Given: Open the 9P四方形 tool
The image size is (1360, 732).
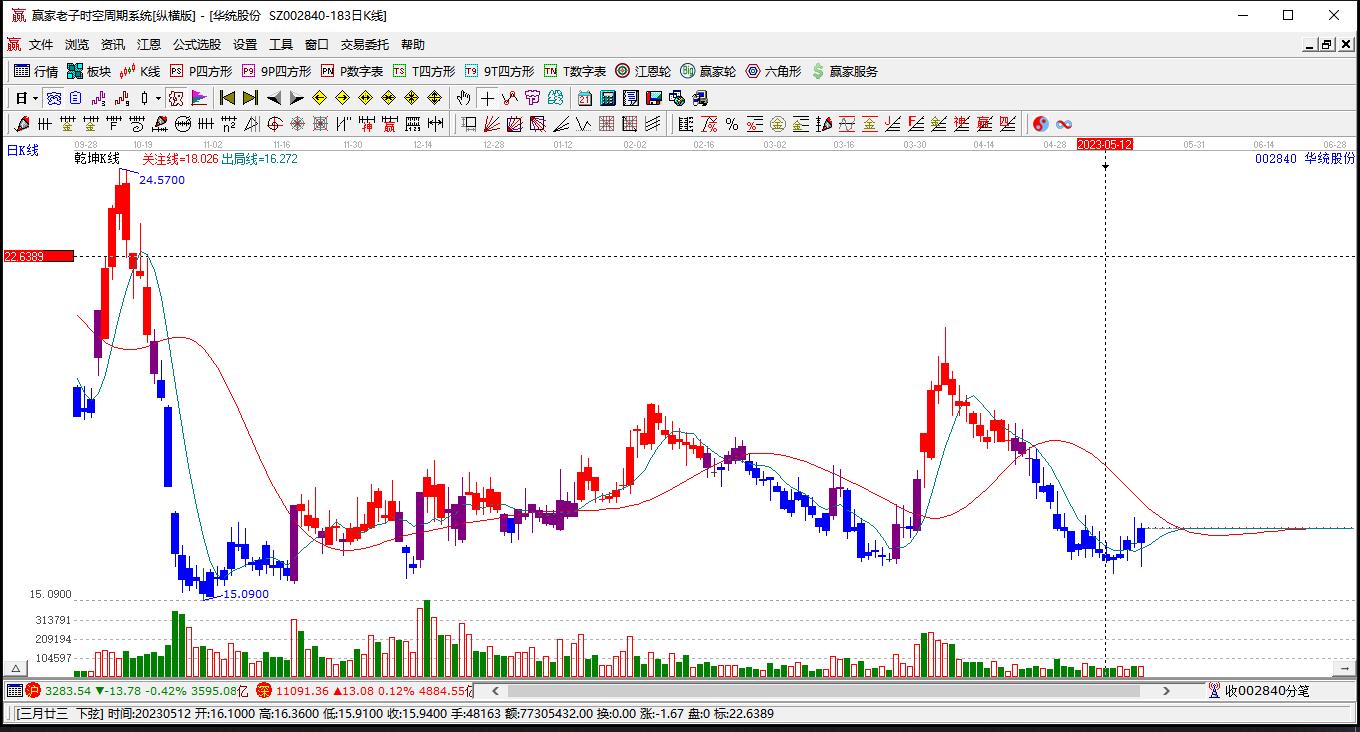Looking at the screenshot, I should (276, 71).
